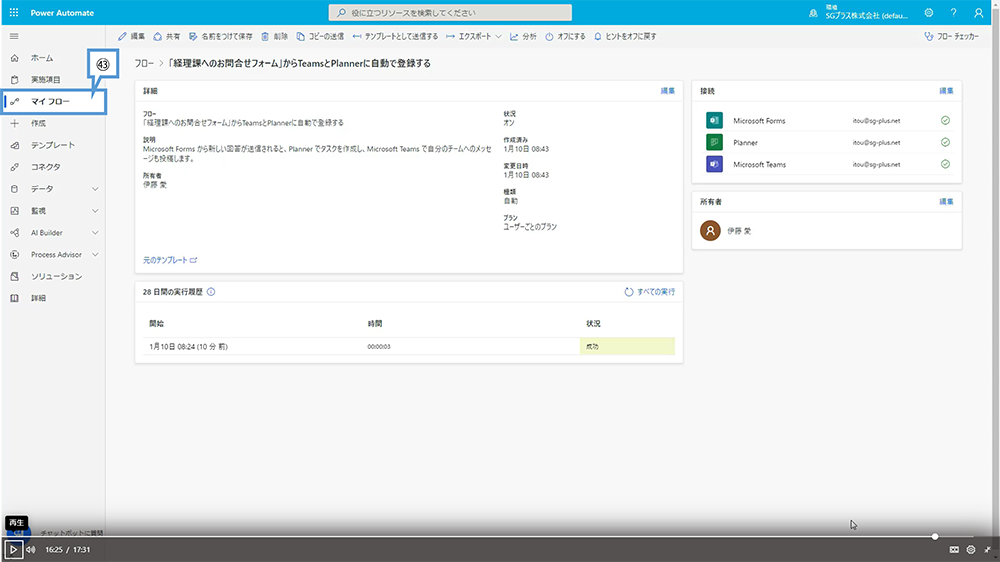Click the run duration 00:00:03 cell
The width and height of the screenshot is (1000, 562).
tap(379, 346)
